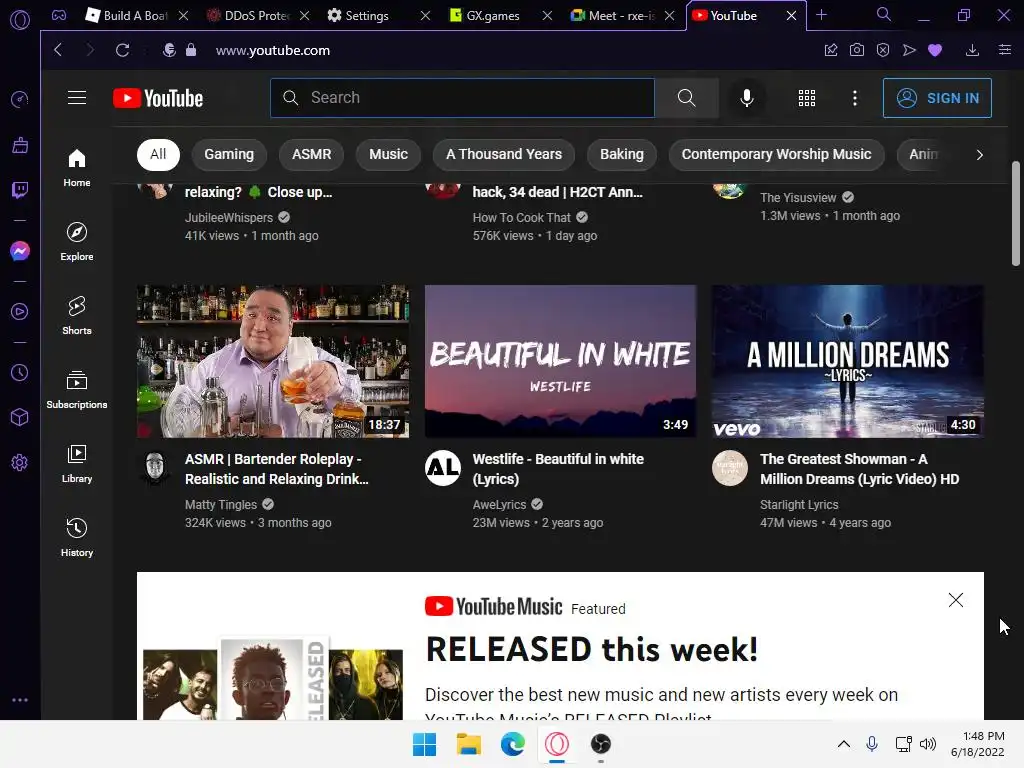1024x768 pixels.
Task: Play A Million Dreams thumbnail
Action: pyautogui.click(x=848, y=361)
